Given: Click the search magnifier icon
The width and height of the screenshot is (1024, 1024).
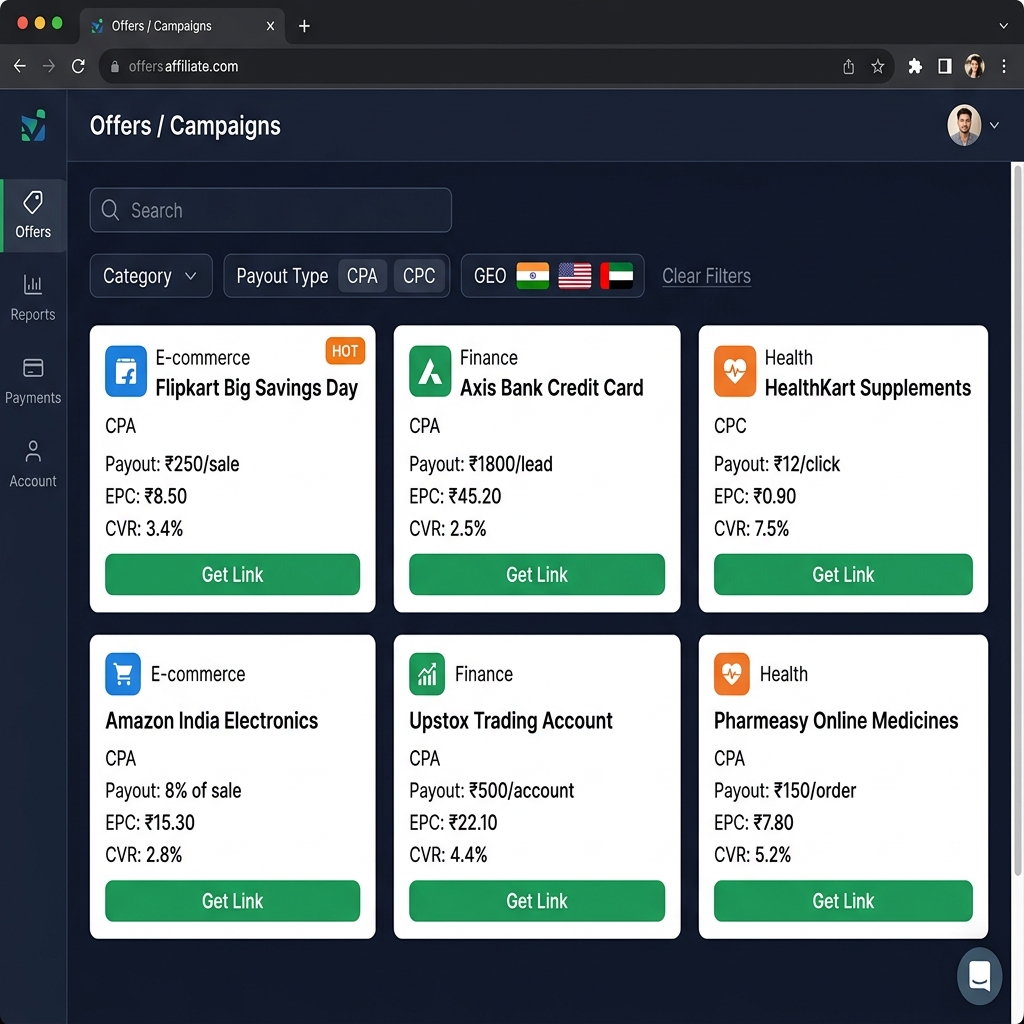Looking at the screenshot, I should (110, 210).
